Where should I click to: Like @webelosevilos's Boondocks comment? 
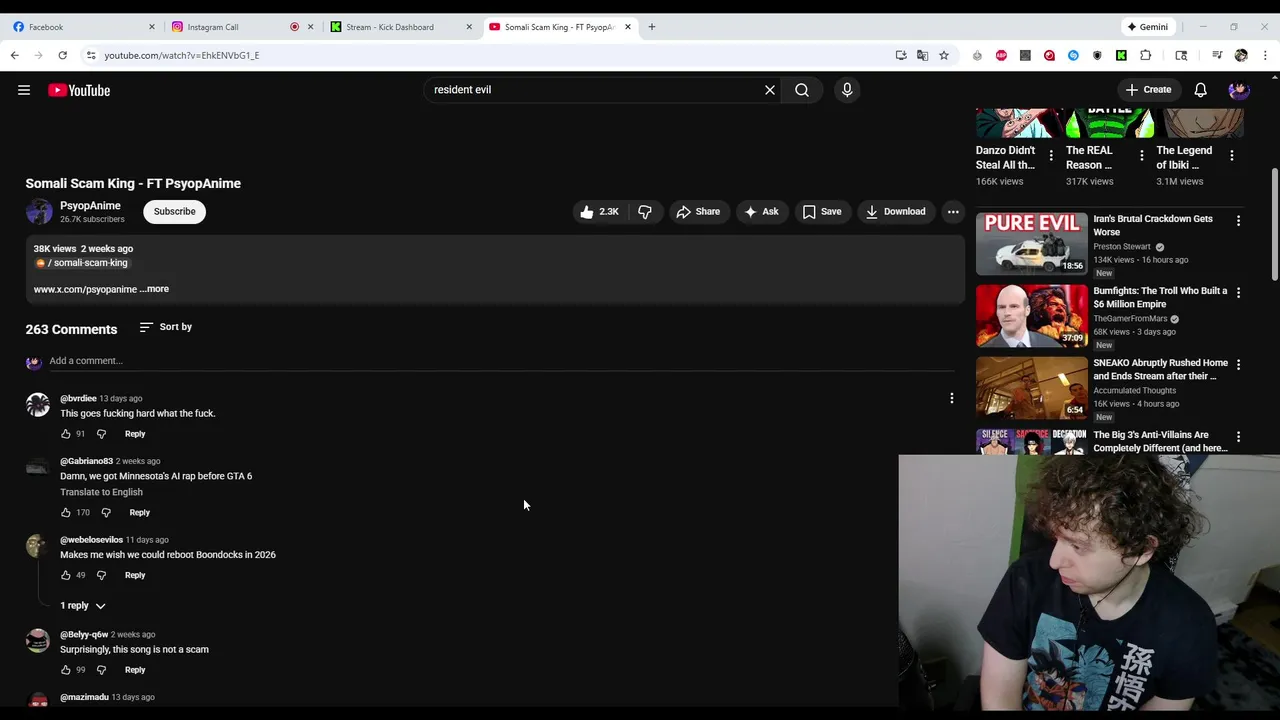[66, 575]
